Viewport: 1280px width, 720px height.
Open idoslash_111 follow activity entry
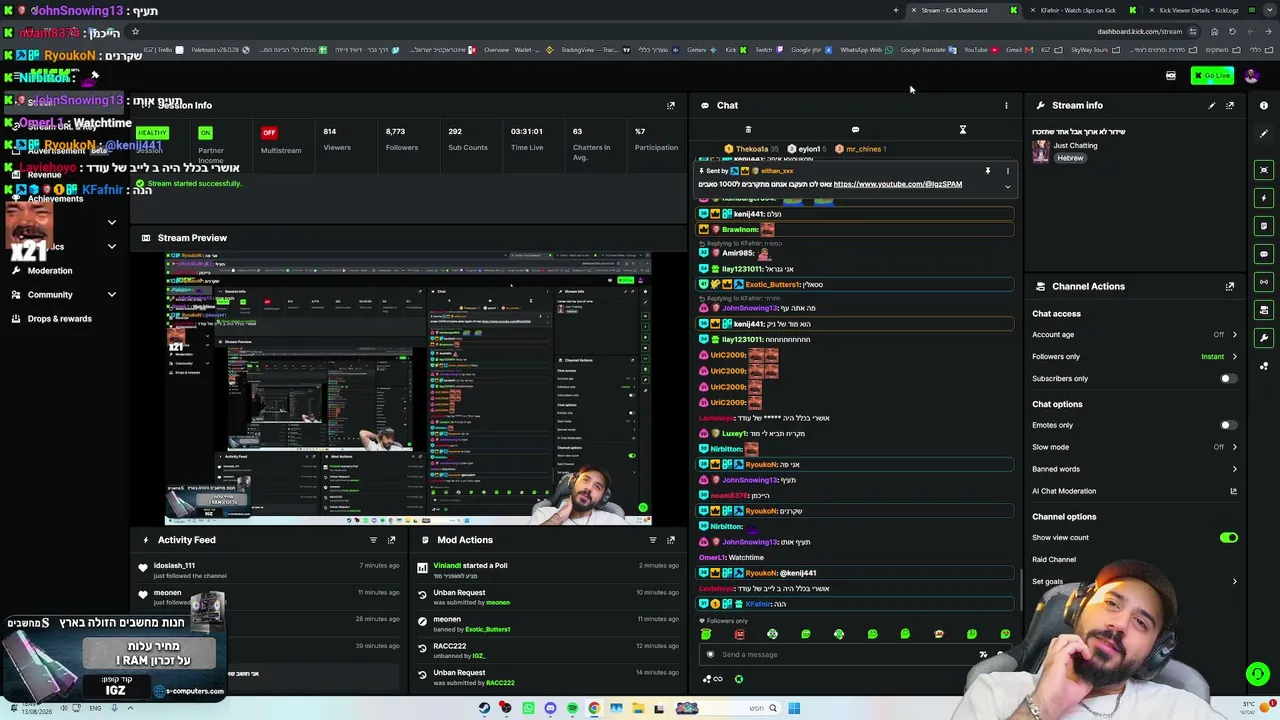(x=270, y=570)
